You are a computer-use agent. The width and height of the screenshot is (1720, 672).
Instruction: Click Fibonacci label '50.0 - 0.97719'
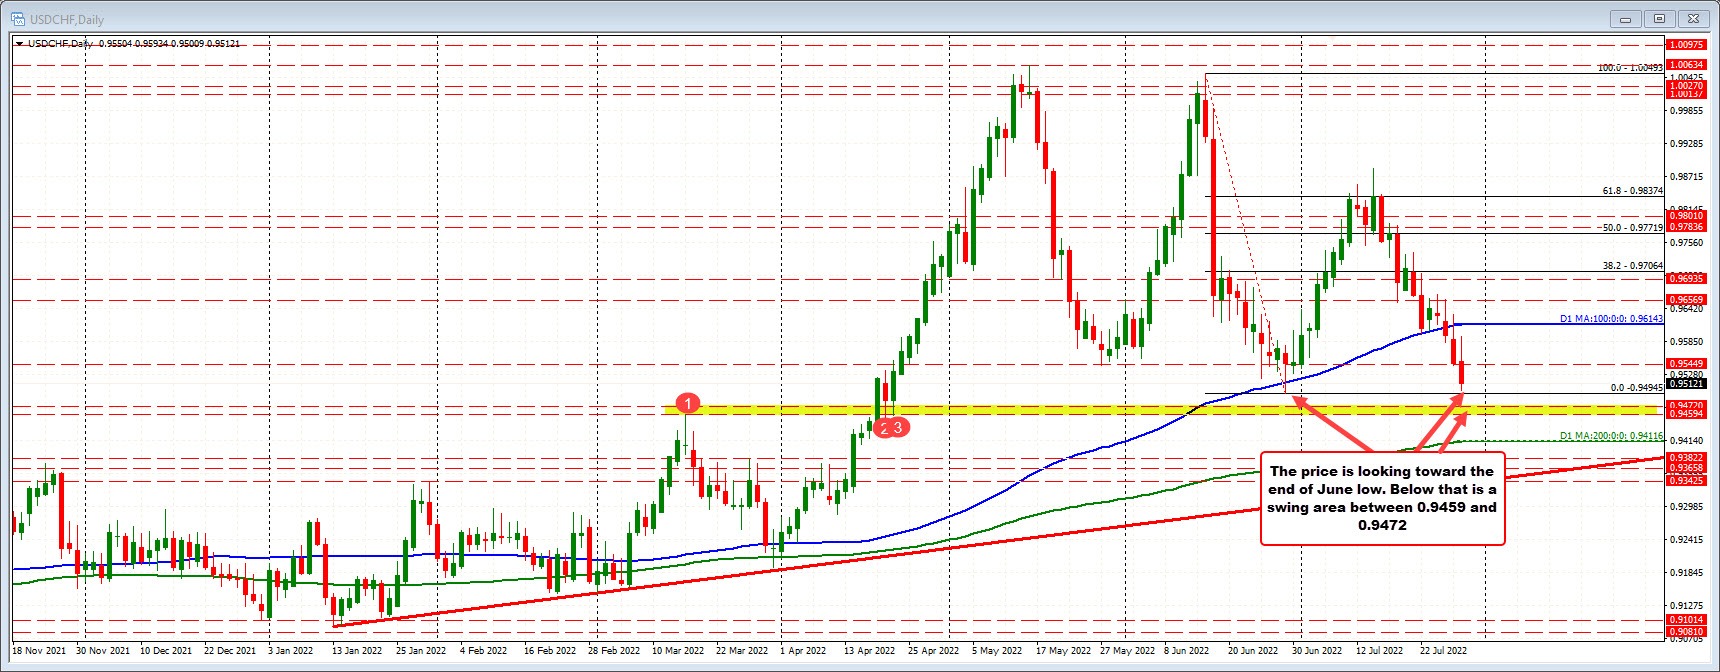click(1632, 228)
